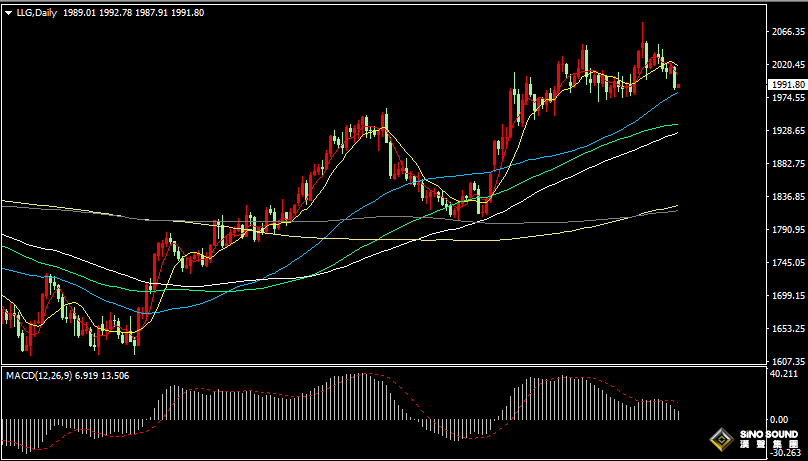
Task: Click the 1836.85 price scale mark
Action: coord(788,197)
